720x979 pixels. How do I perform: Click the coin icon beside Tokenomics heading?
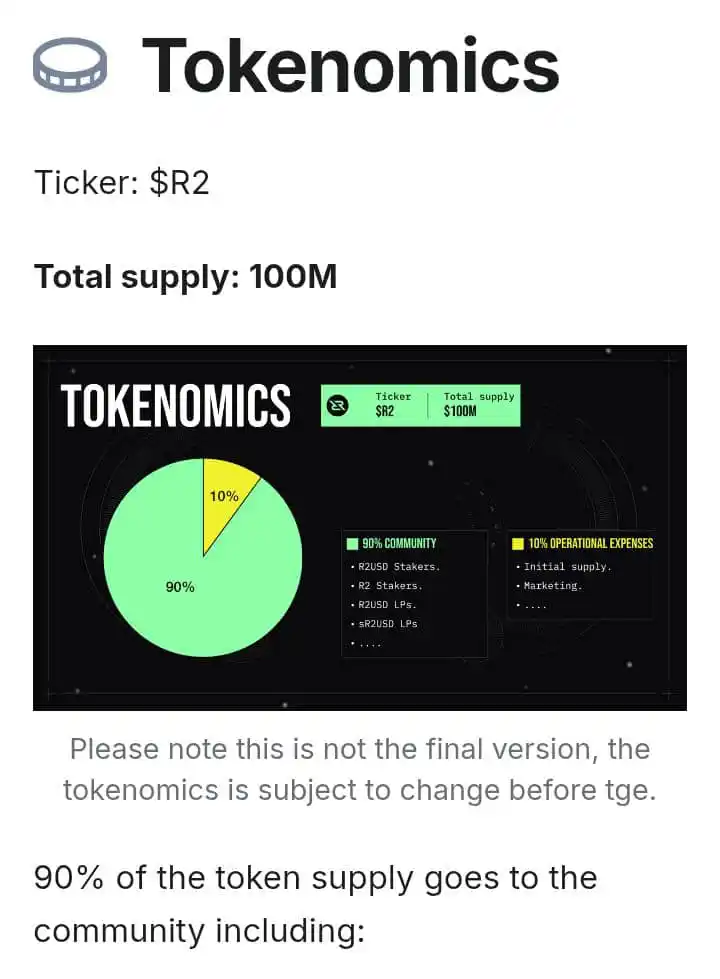coord(69,65)
